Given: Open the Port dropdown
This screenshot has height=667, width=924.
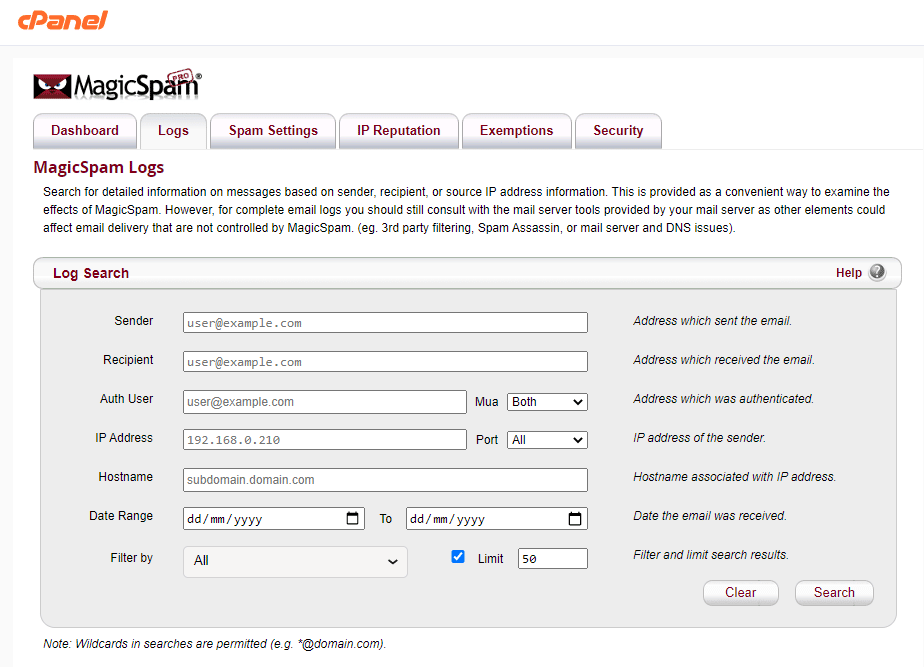Looking at the screenshot, I should point(547,440).
